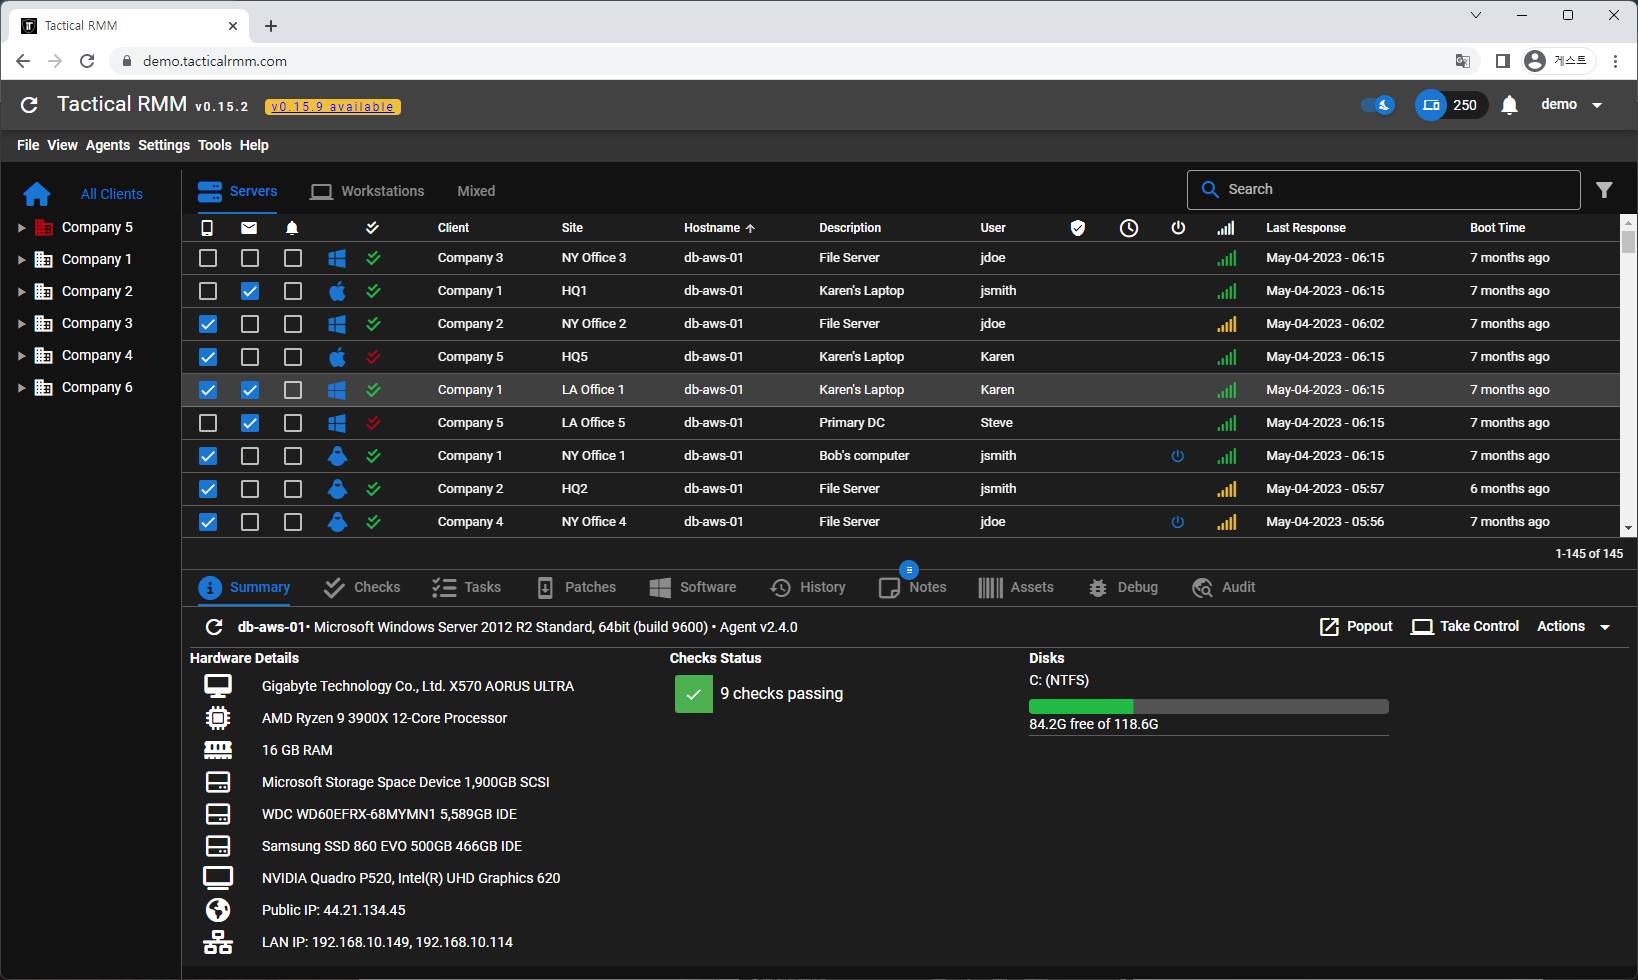
Task: Tick email checkbox in Company 2 HQ2 row
Action: tap(250, 489)
